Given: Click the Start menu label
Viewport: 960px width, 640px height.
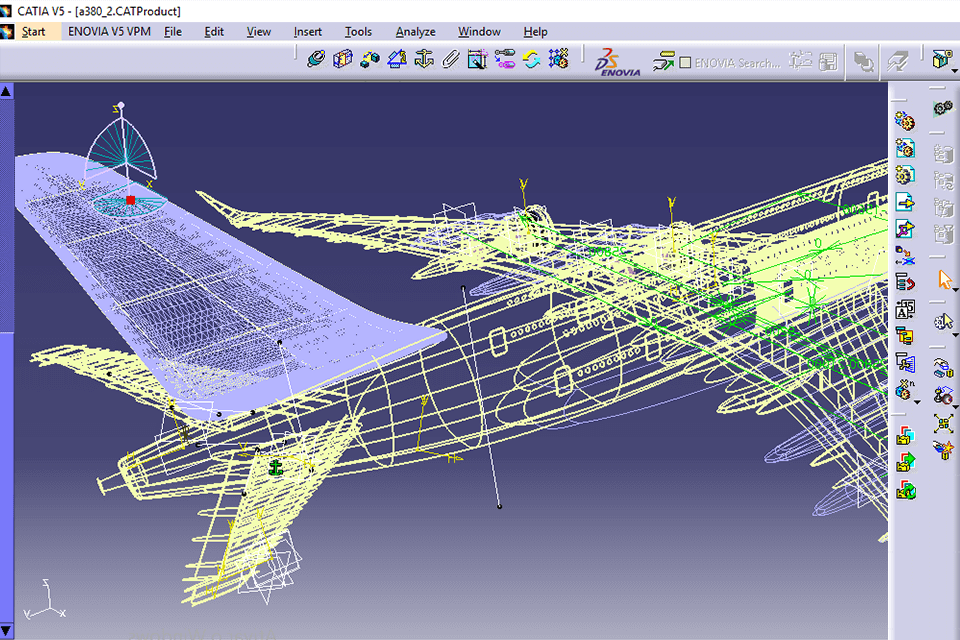Looking at the screenshot, I should pyautogui.click(x=33, y=31).
